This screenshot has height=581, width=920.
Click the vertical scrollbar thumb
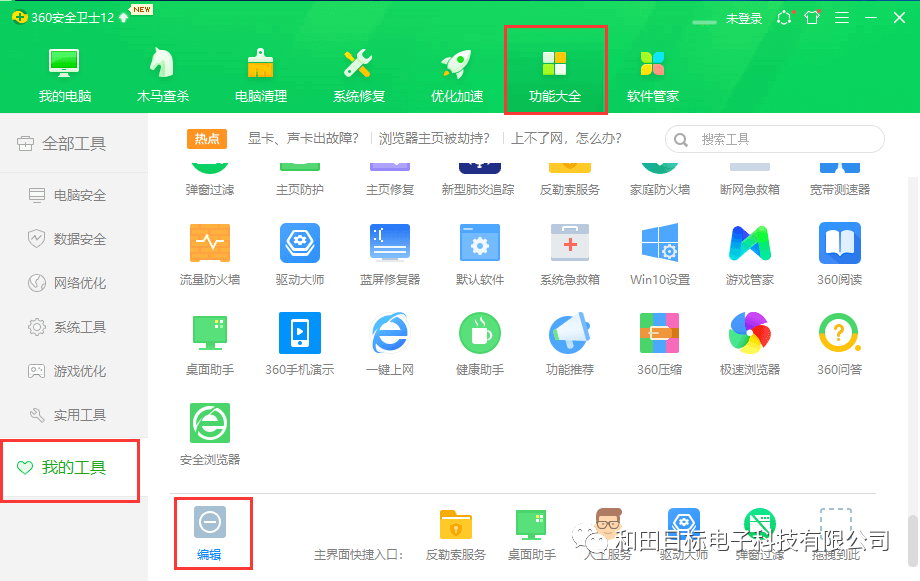[912, 540]
